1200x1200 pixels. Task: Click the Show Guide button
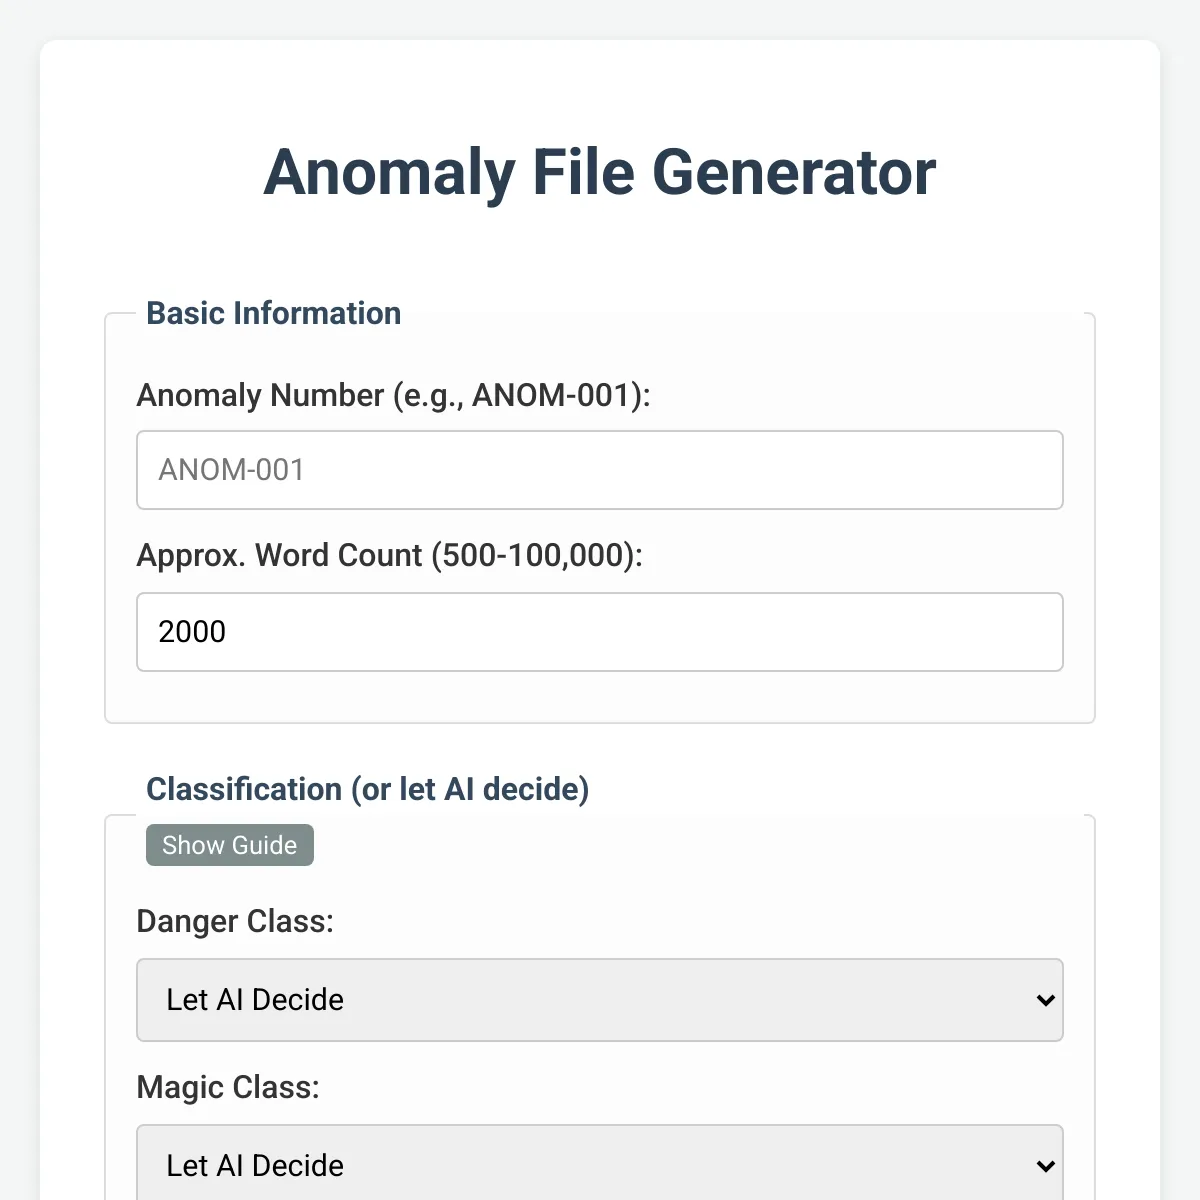tap(230, 845)
